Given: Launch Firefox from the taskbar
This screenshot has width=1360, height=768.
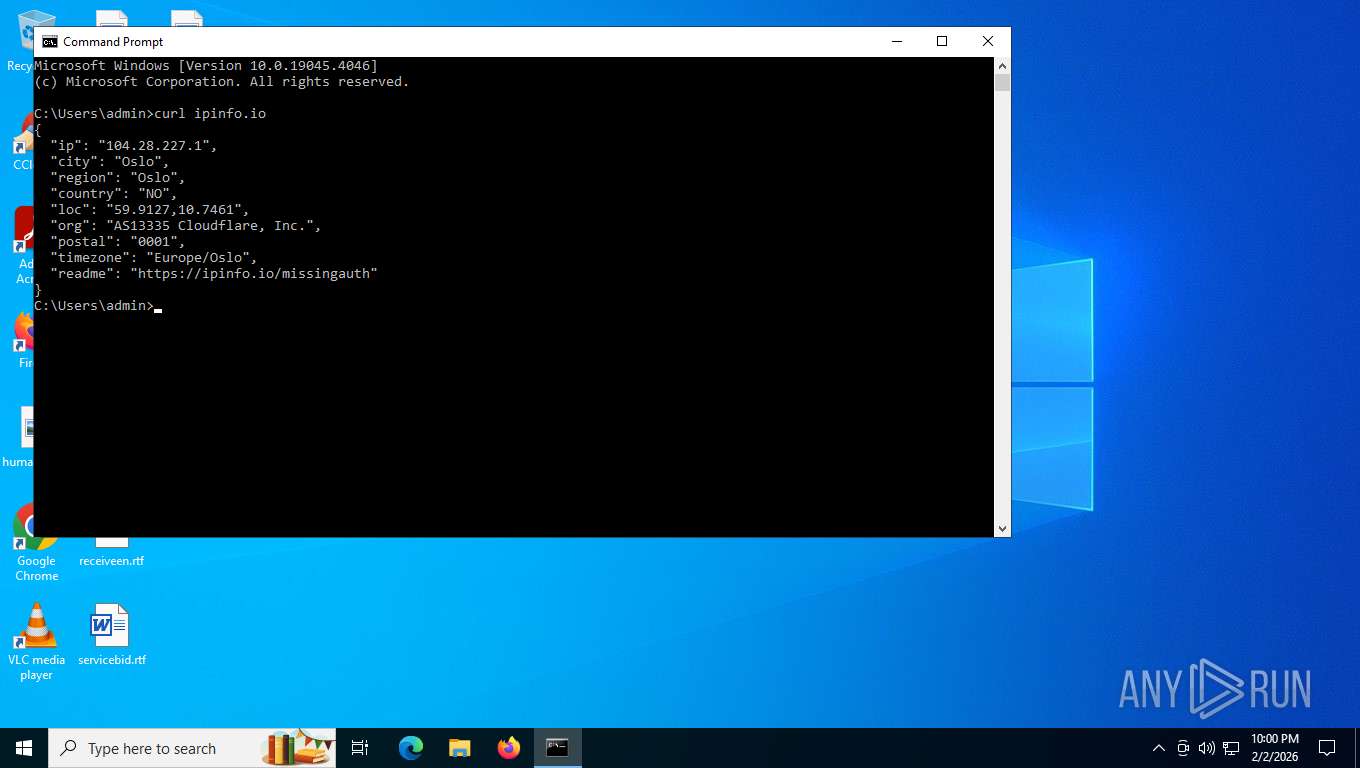Looking at the screenshot, I should click(x=508, y=748).
